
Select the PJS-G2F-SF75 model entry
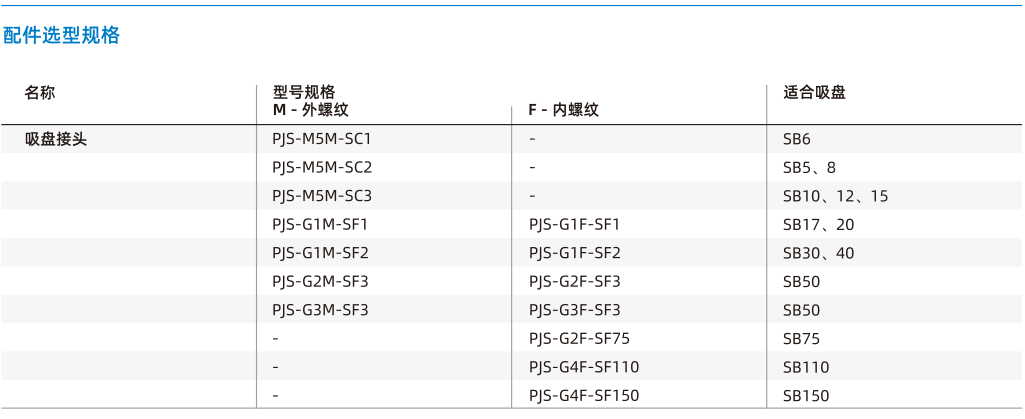[x=579, y=339]
